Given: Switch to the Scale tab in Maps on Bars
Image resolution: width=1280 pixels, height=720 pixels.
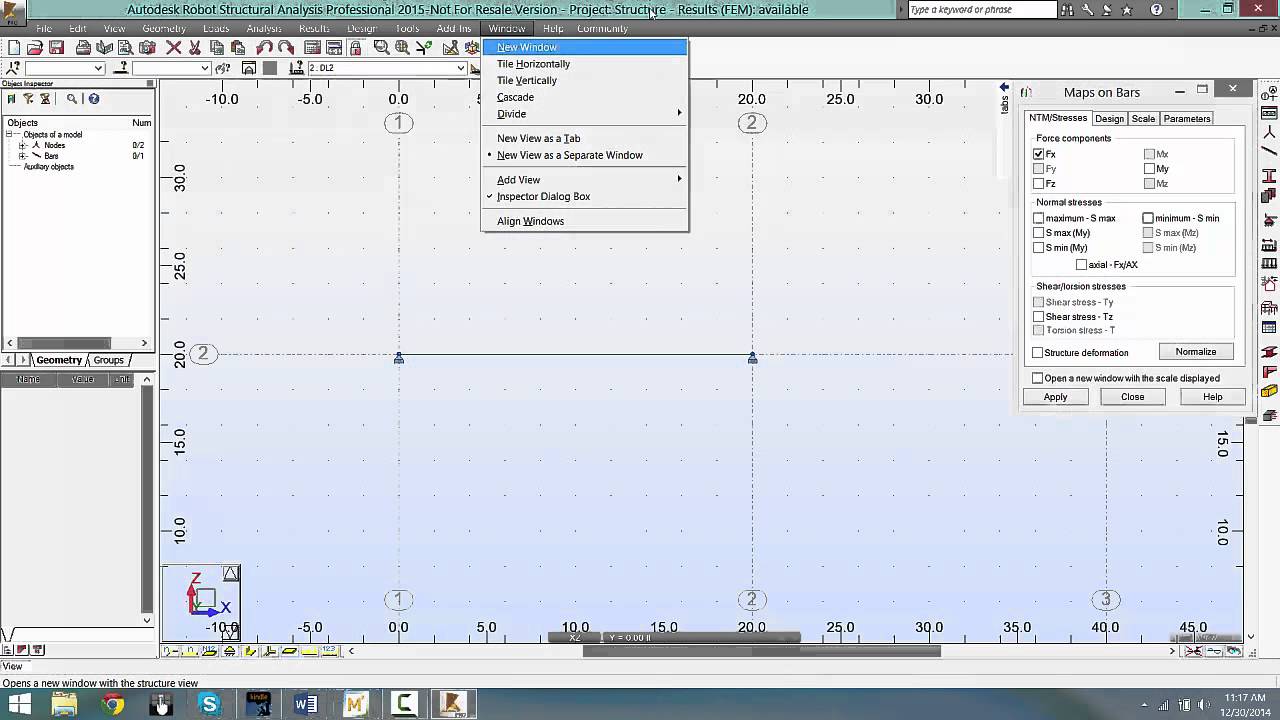Looking at the screenshot, I should click(x=1143, y=119).
